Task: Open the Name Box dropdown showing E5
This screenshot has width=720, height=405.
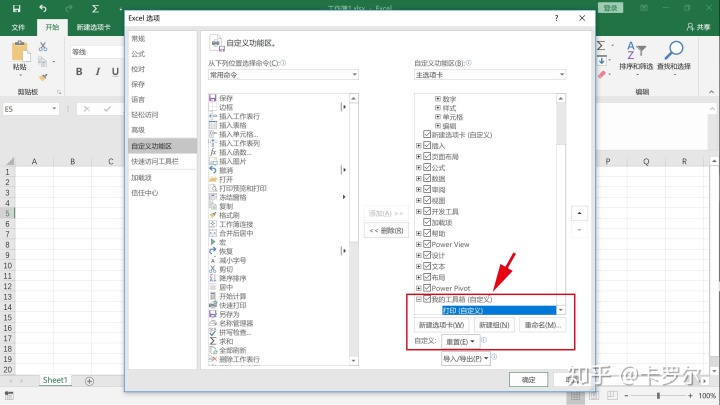Action: [x=54, y=109]
